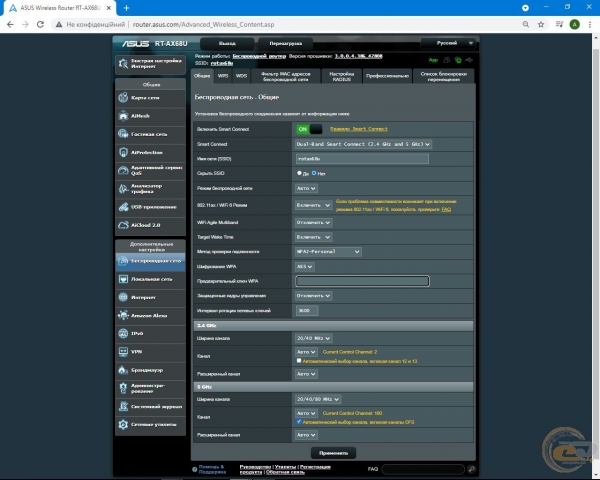Open Traffic Analyzer section
The image size is (600, 480).
tap(150, 189)
